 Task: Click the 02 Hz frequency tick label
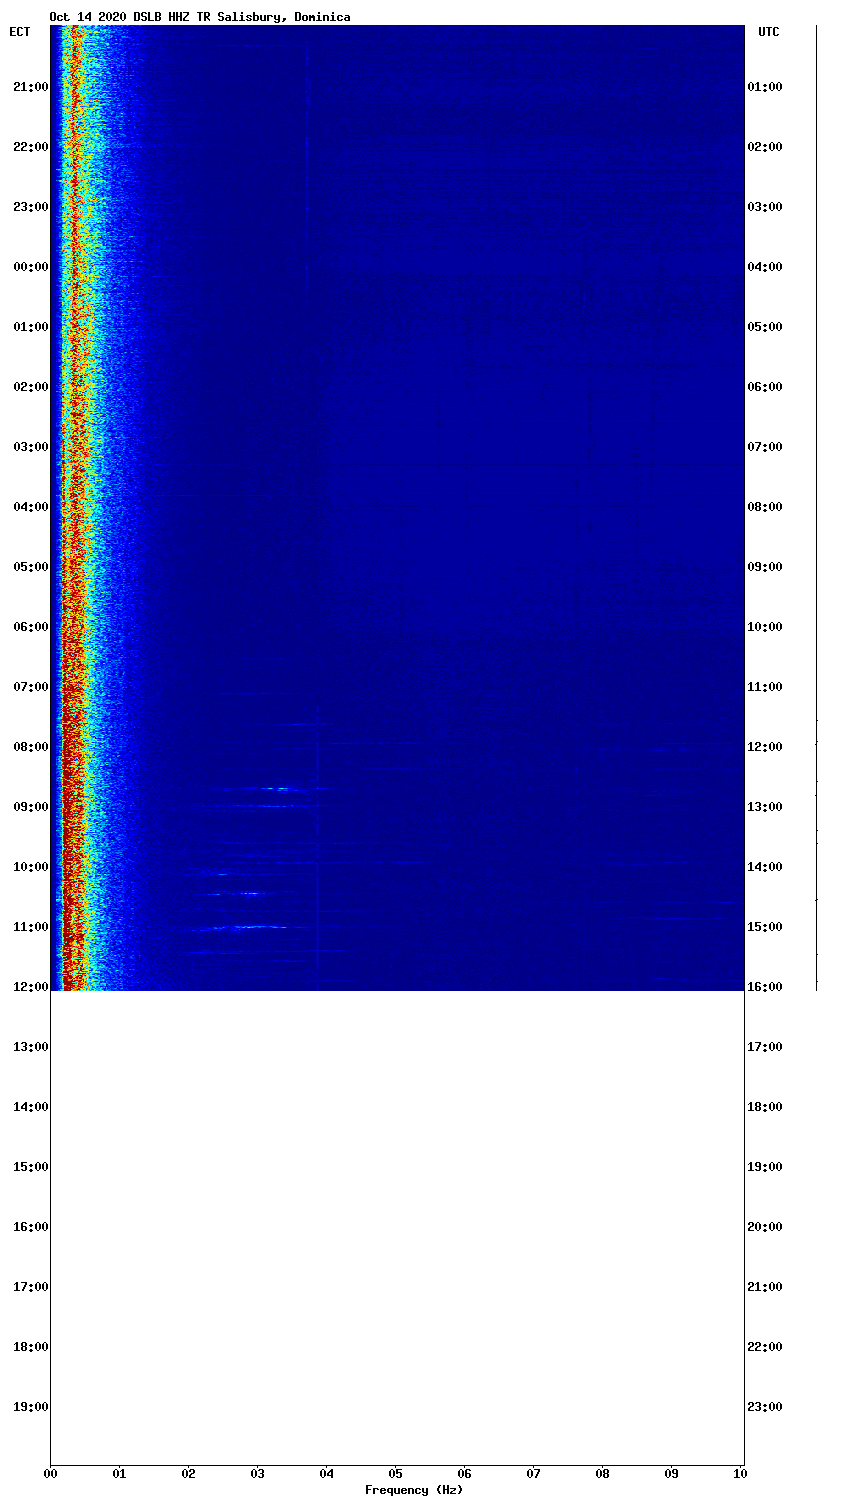pyautogui.click(x=189, y=1474)
